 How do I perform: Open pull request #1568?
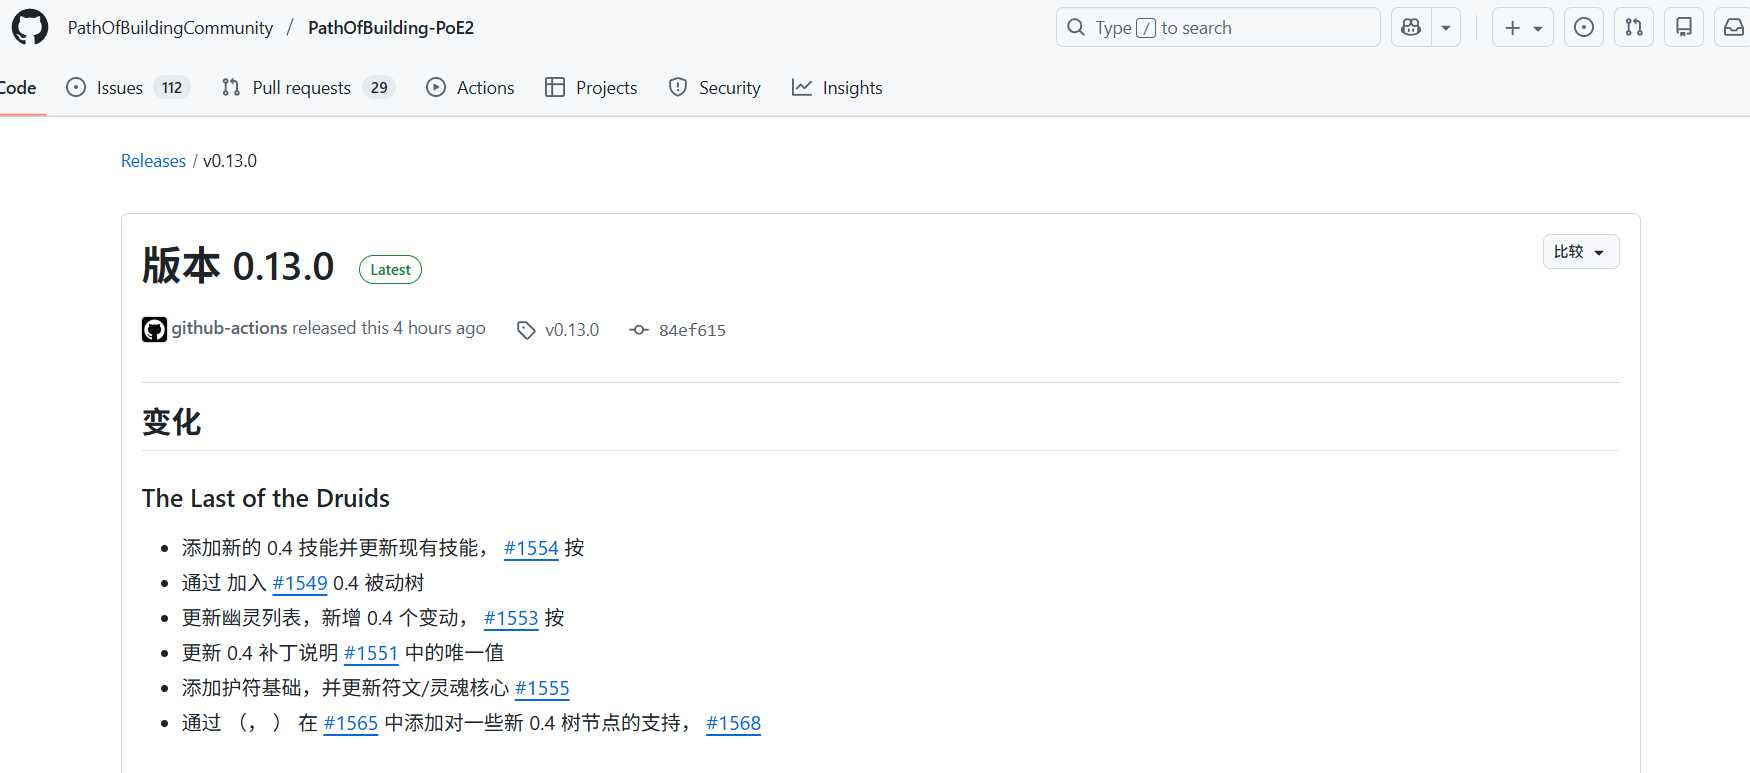pos(734,723)
